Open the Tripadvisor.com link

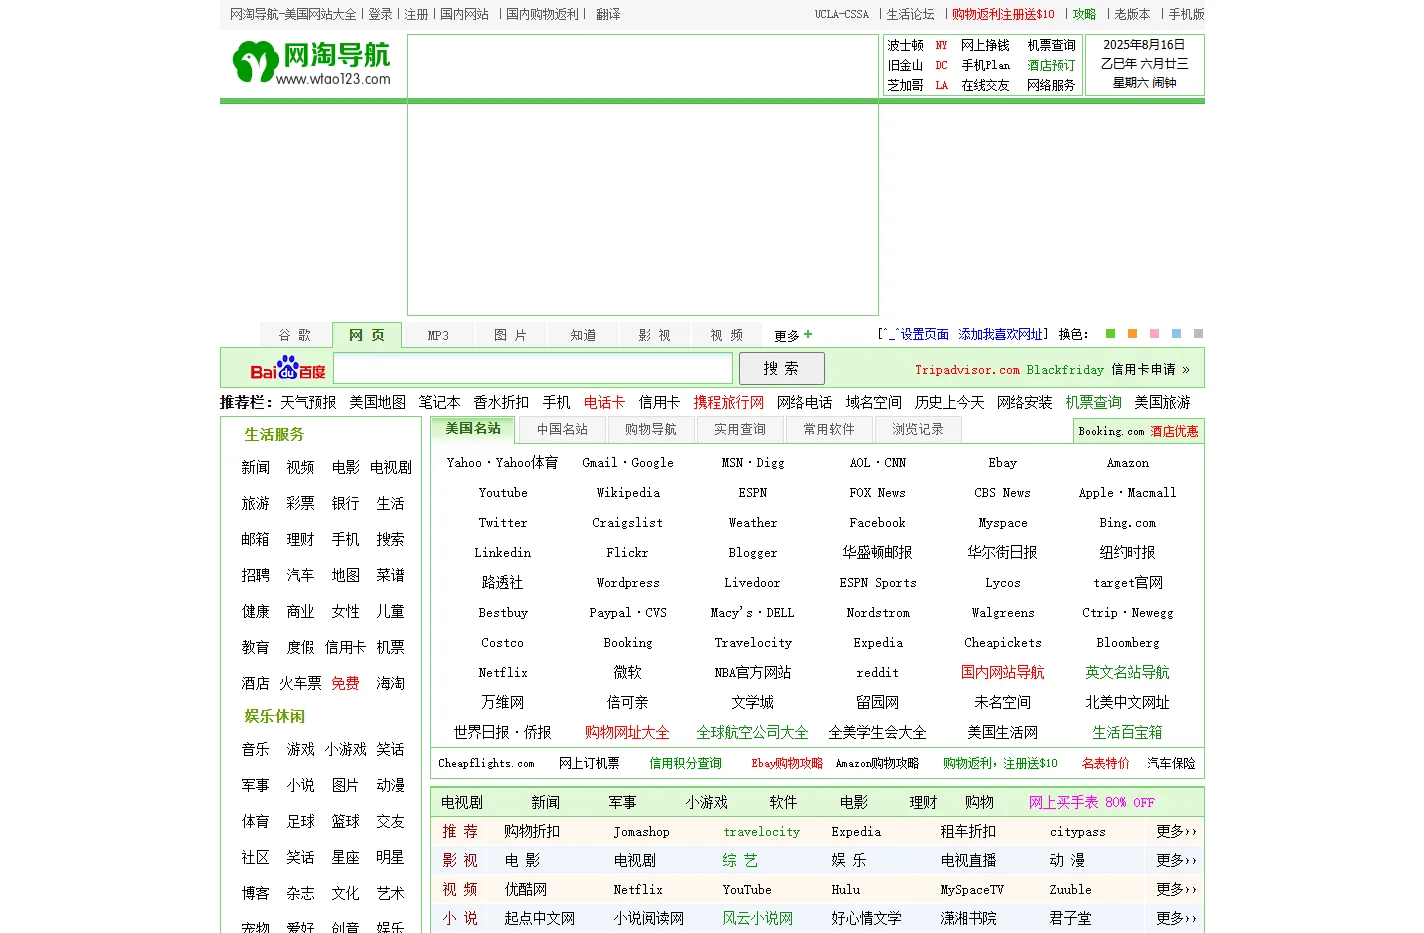click(967, 370)
